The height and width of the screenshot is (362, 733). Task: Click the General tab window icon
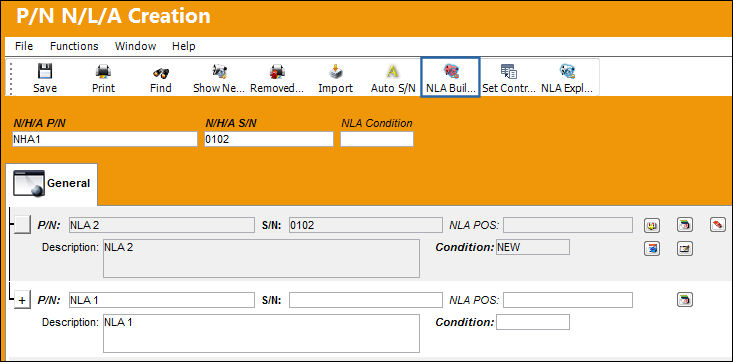coord(29,183)
